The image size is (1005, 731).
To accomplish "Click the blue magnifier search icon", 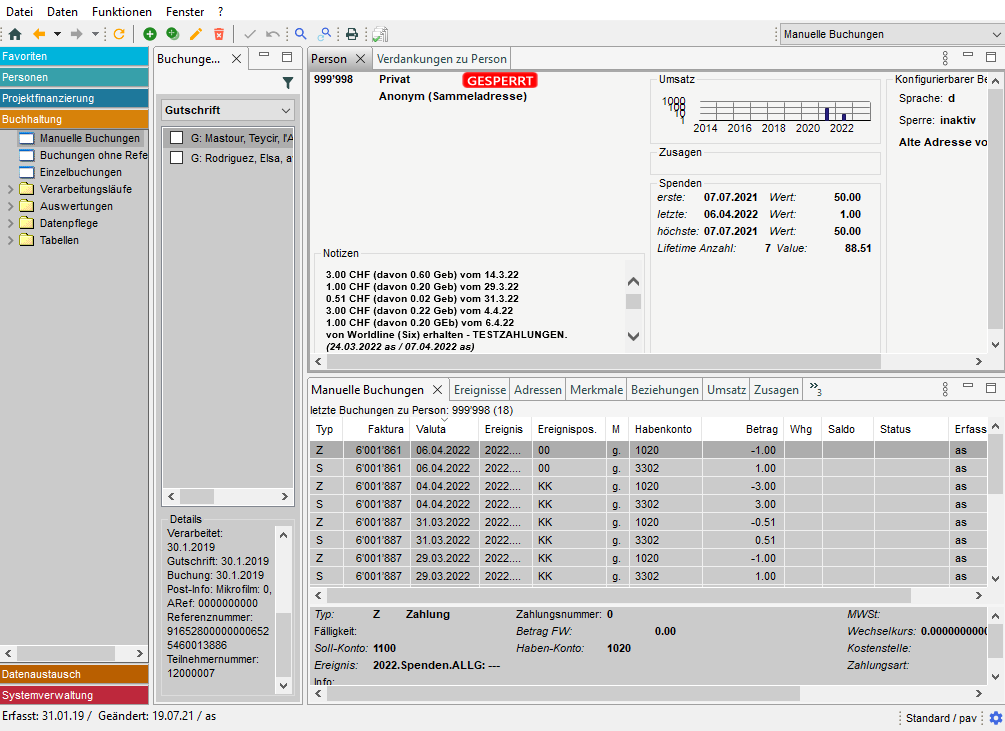I will 300,34.
